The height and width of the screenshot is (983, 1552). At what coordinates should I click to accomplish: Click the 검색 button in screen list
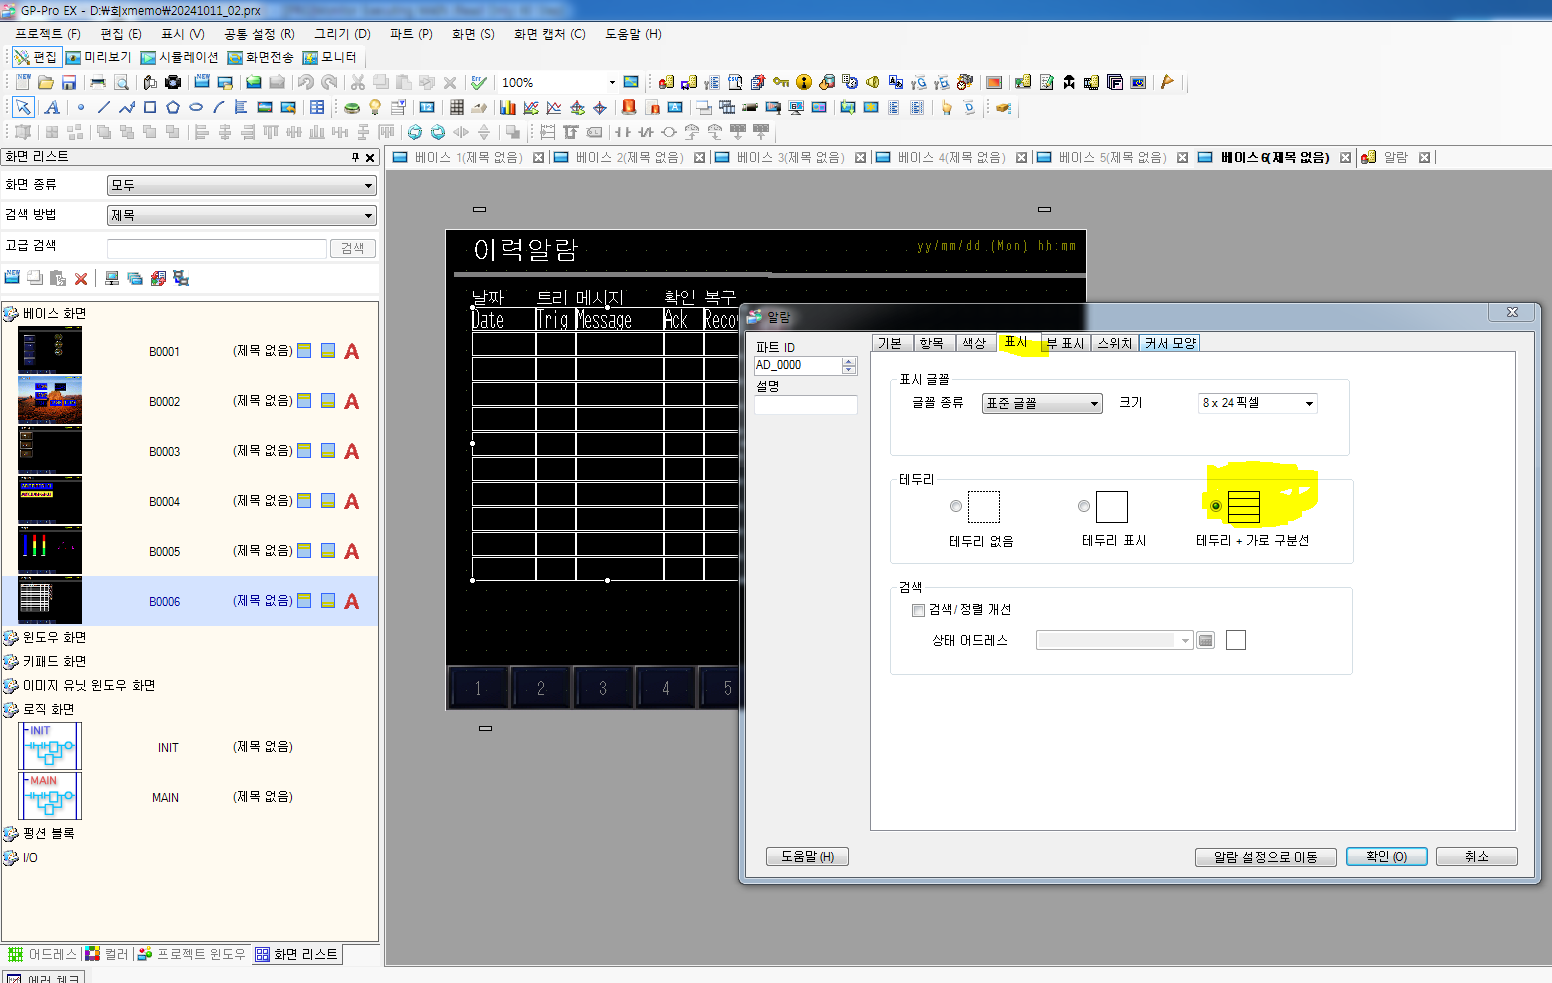tap(353, 248)
